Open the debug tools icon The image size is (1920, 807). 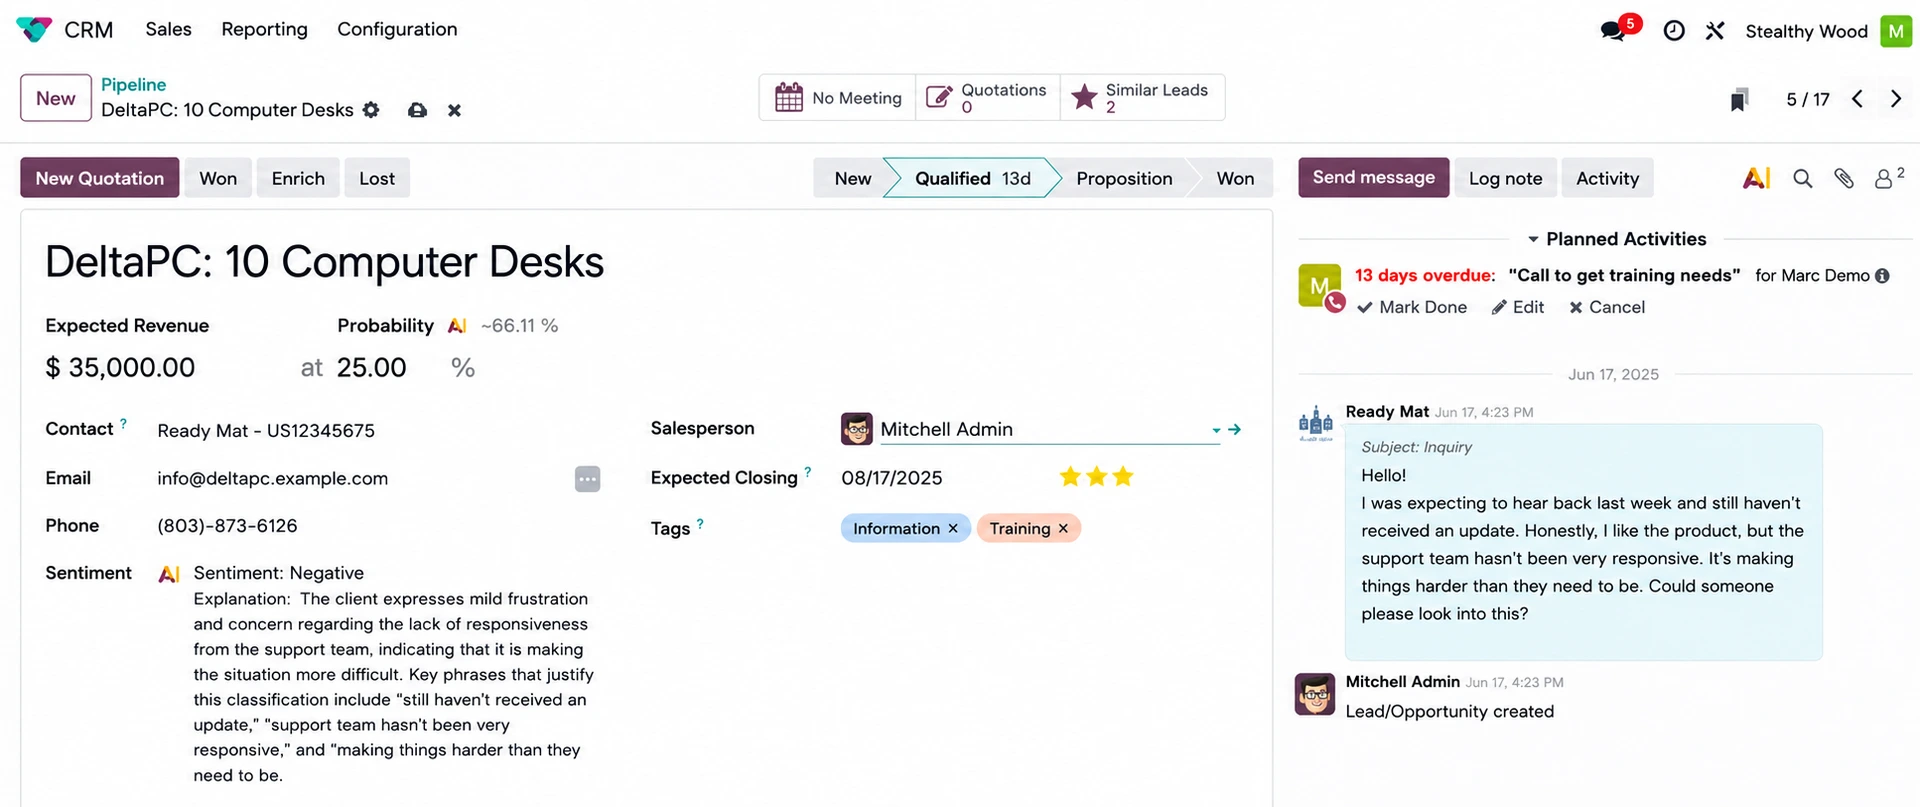tap(1715, 31)
